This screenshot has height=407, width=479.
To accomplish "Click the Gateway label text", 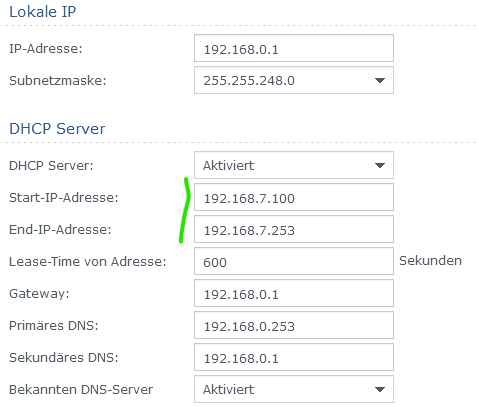I will [39, 294].
